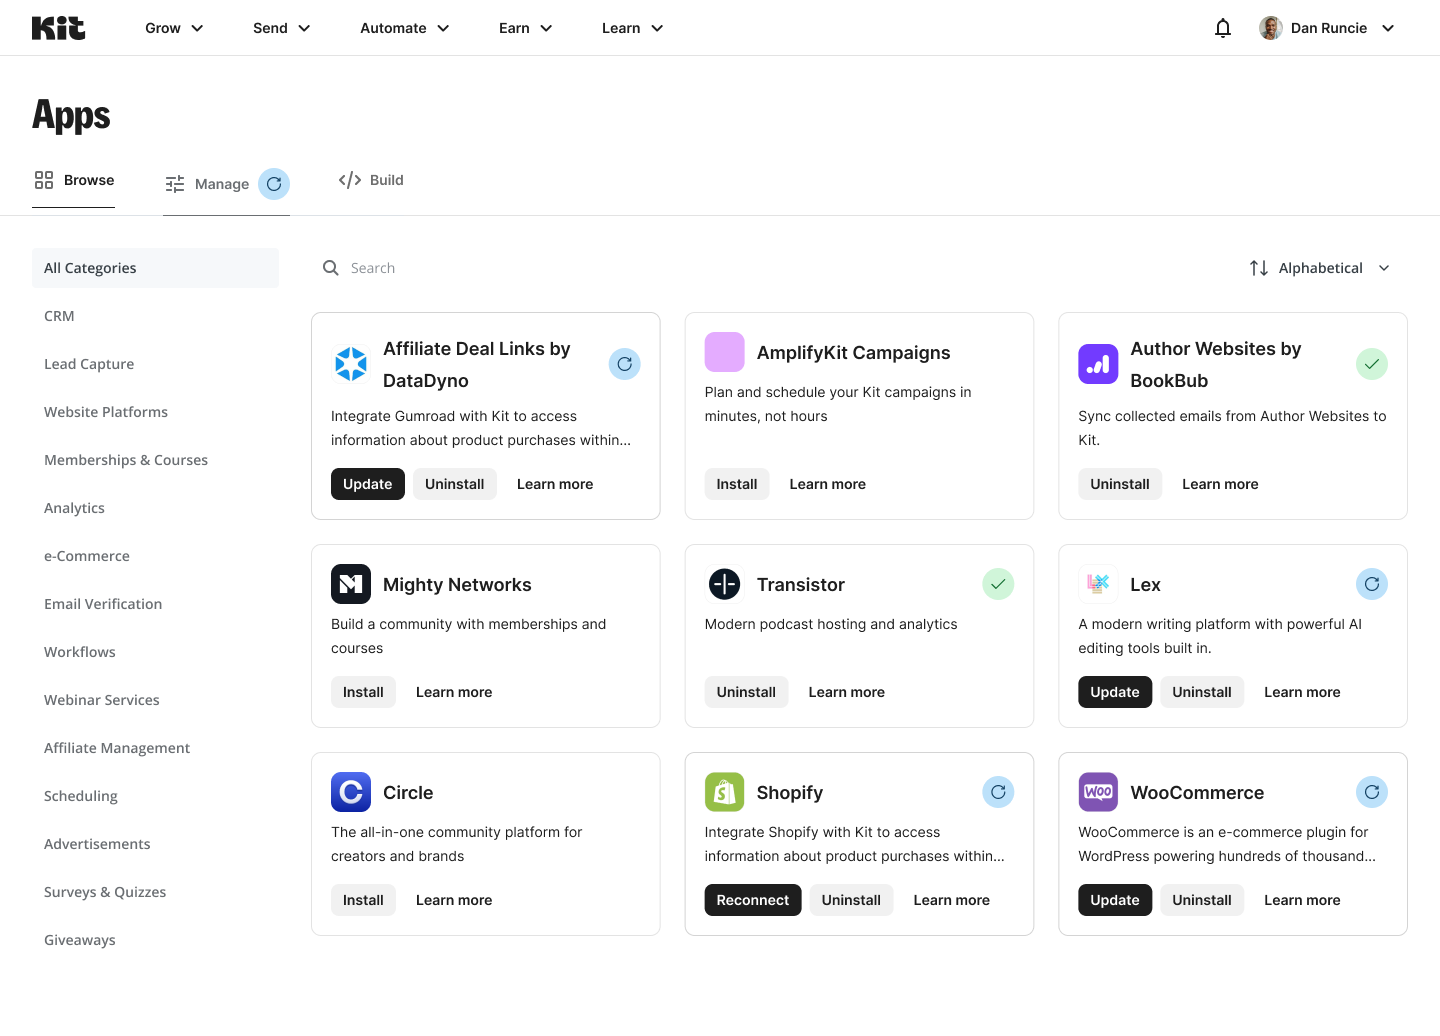Click Dan Runcie's profile avatar
Image resolution: width=1440 pixels, height=1036 pixels.
tap(1271, 28)
